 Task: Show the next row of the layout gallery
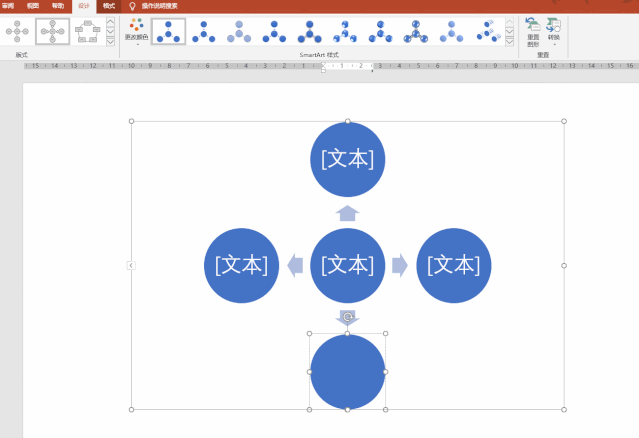coord(110,31)
